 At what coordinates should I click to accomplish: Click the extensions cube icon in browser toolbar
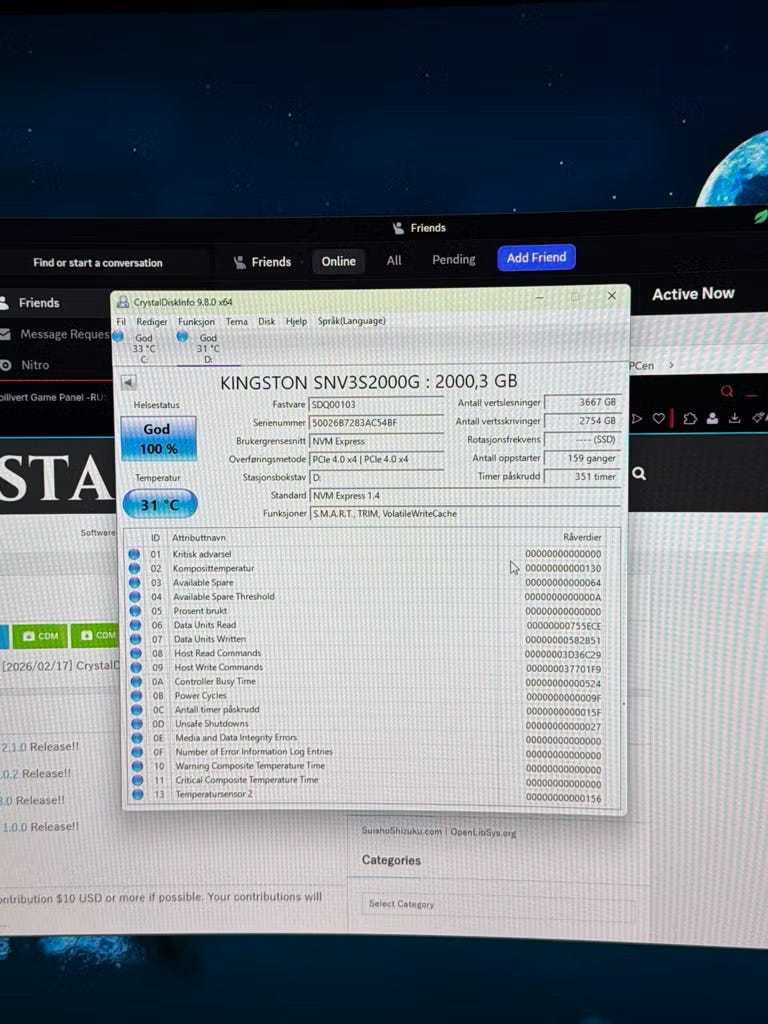690,419
